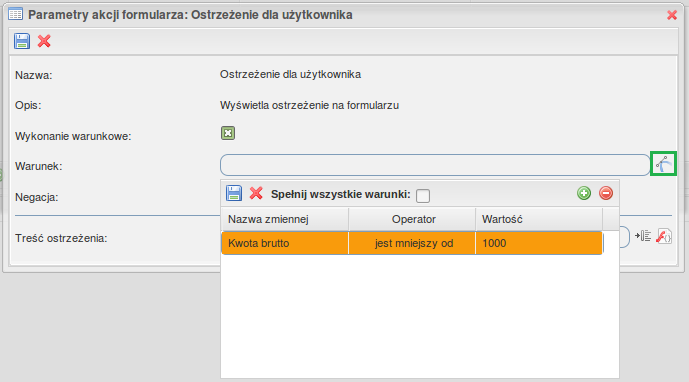This screenshot has width=689, height=382.
Task: Edit value cell containing 1000
Action: coord(539,243)
